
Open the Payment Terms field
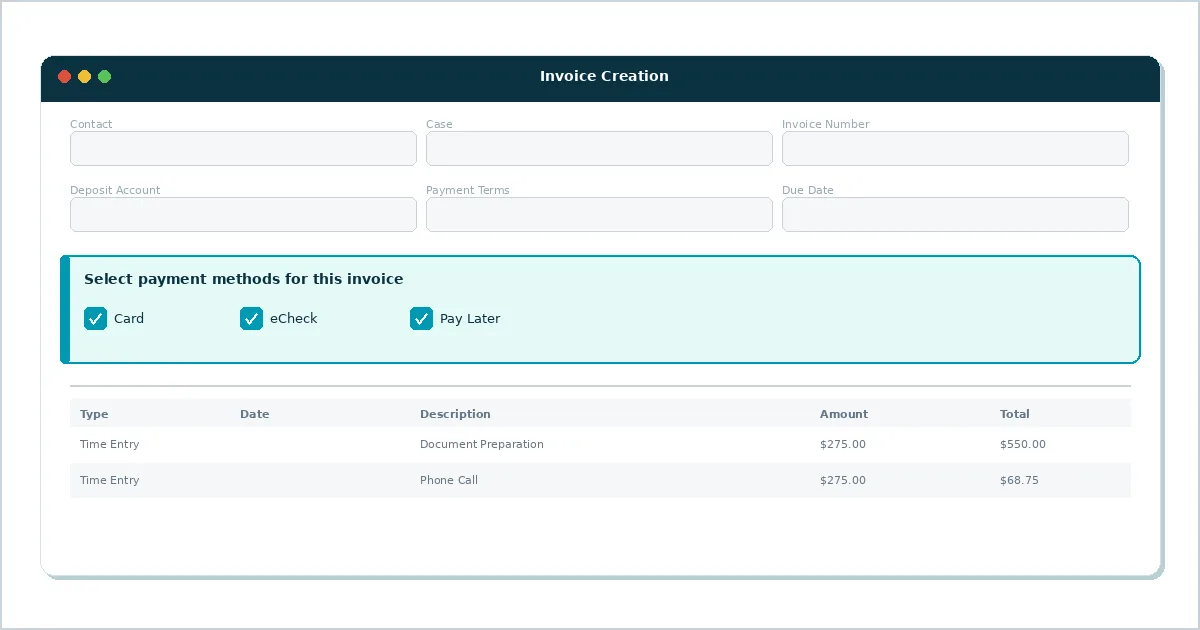599,215
